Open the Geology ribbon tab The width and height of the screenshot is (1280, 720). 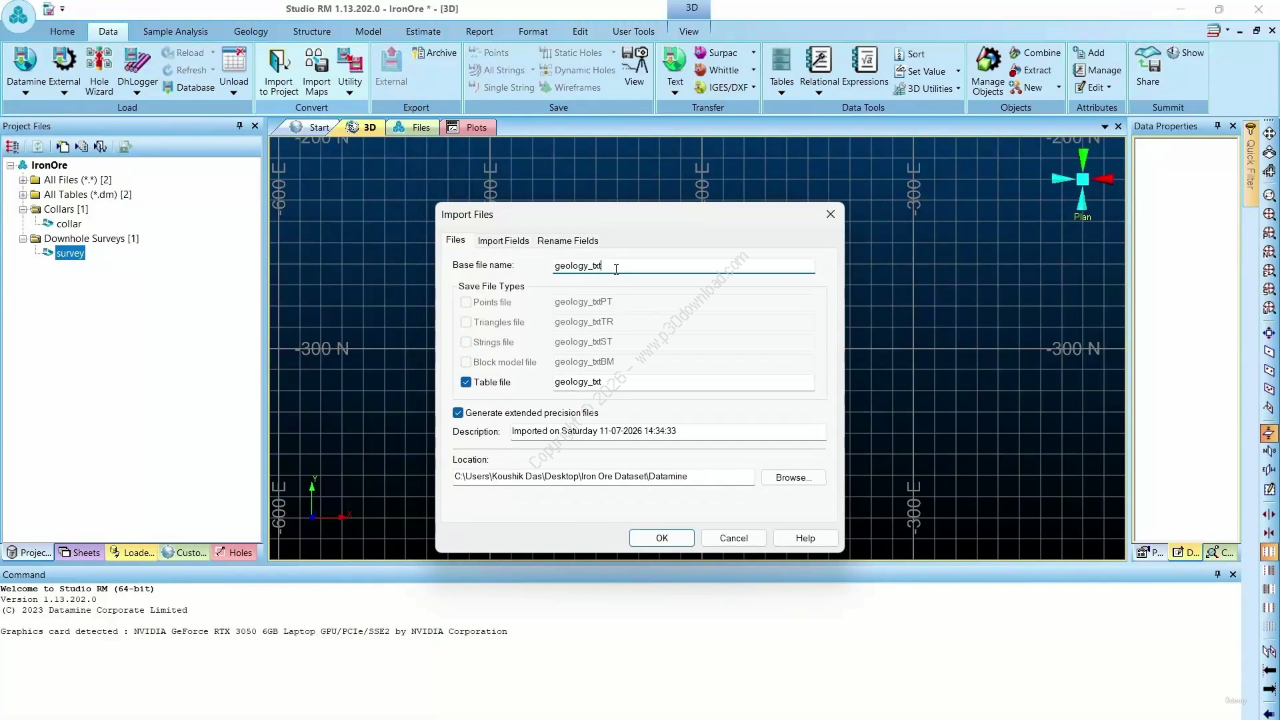pos(251,31)
